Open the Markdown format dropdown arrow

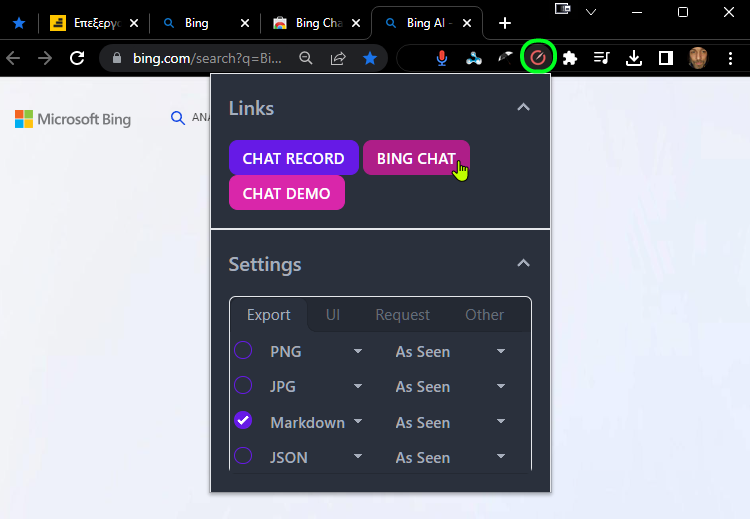click(x=358, y=421)
